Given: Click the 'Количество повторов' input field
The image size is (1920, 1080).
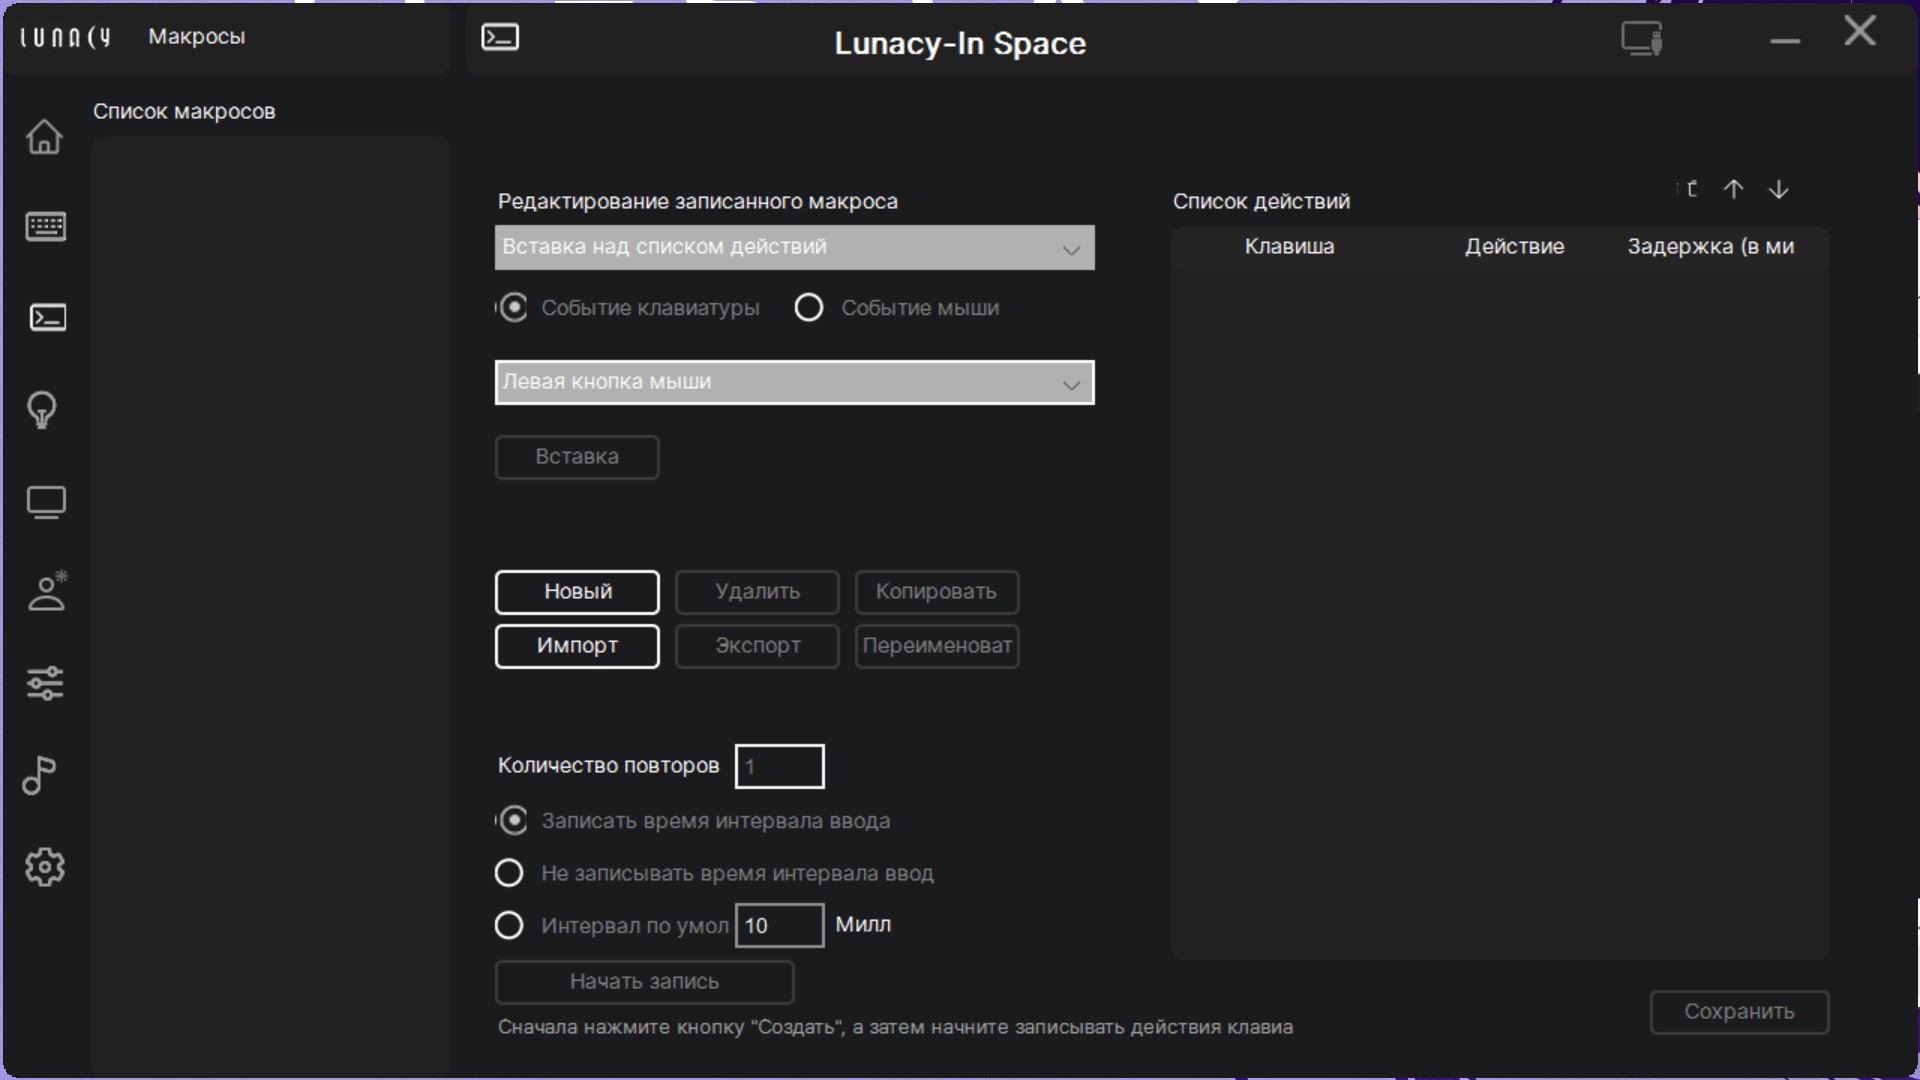Looking at the screenshot, I should (x=780, y=767).
